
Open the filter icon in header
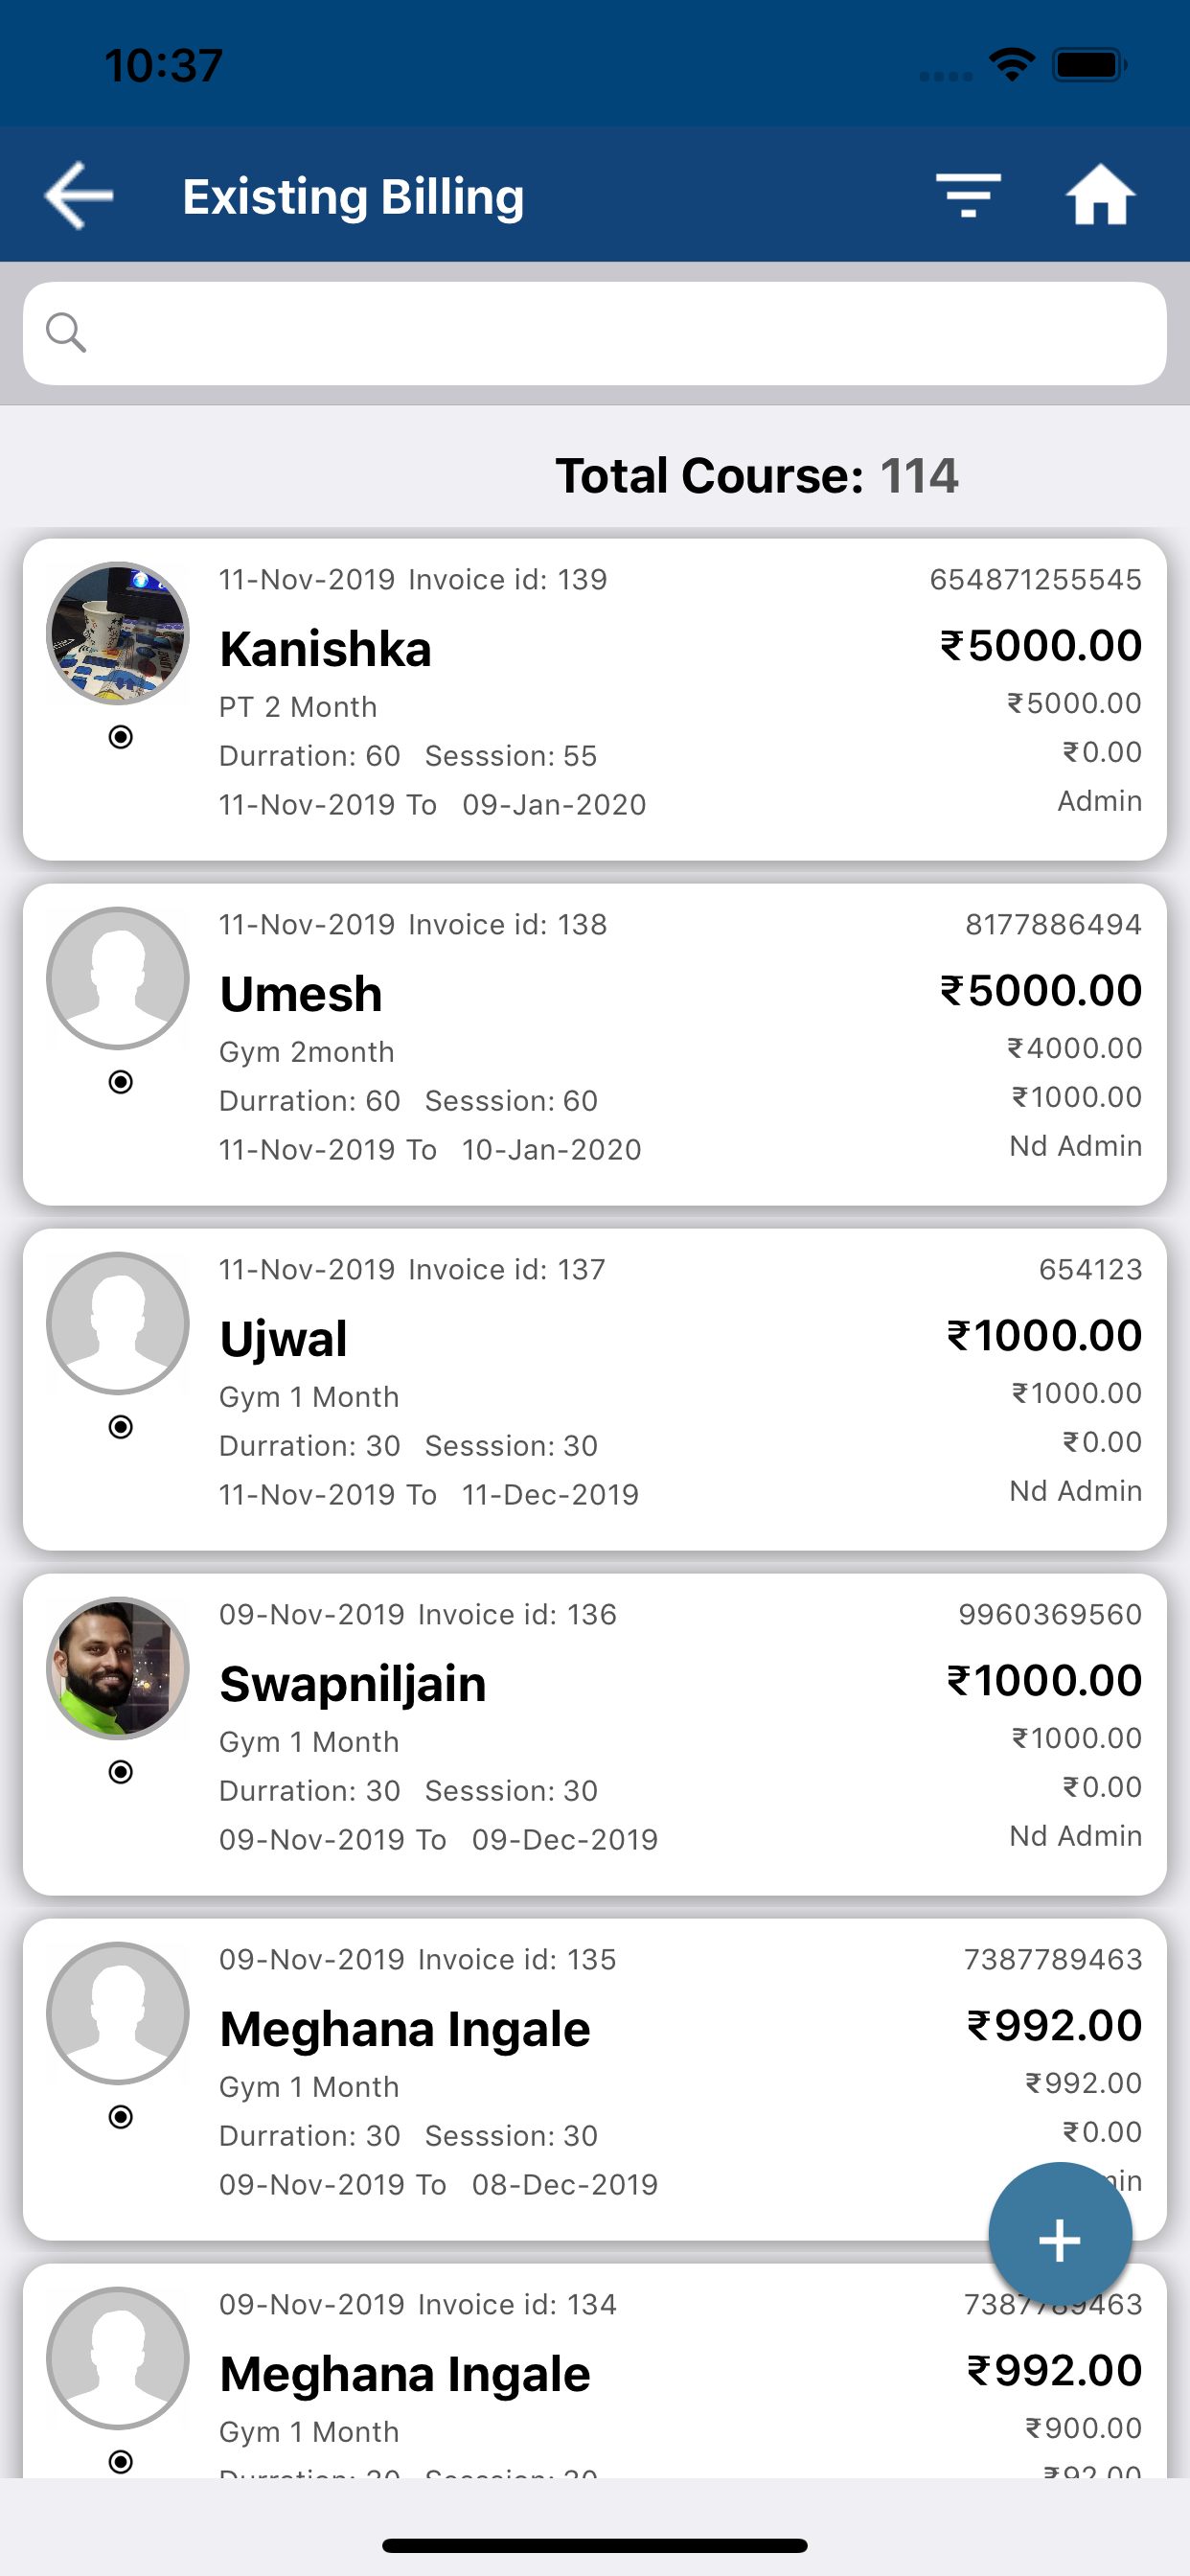point(968,195)
